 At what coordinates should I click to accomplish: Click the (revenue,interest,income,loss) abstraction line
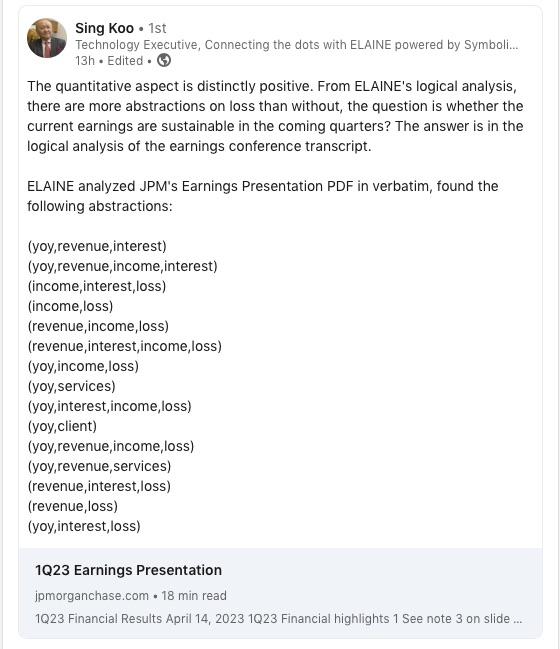click(x=125, y=346)
